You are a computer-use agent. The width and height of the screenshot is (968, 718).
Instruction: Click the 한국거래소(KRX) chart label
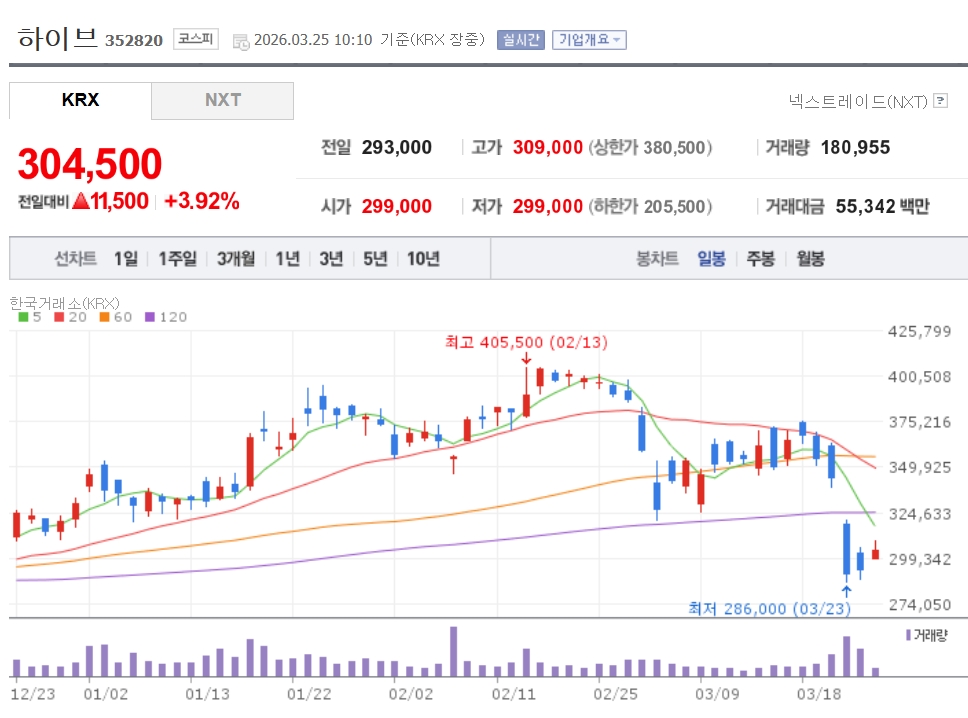64,303
